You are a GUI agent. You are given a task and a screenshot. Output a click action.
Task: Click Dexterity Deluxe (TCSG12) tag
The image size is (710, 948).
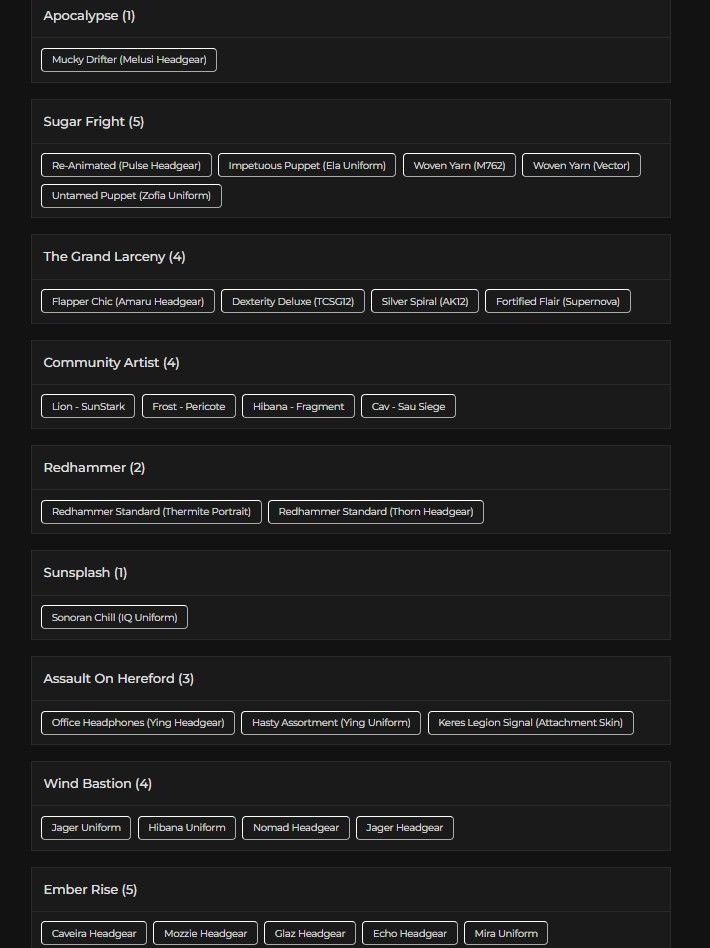tap(293, 301)
